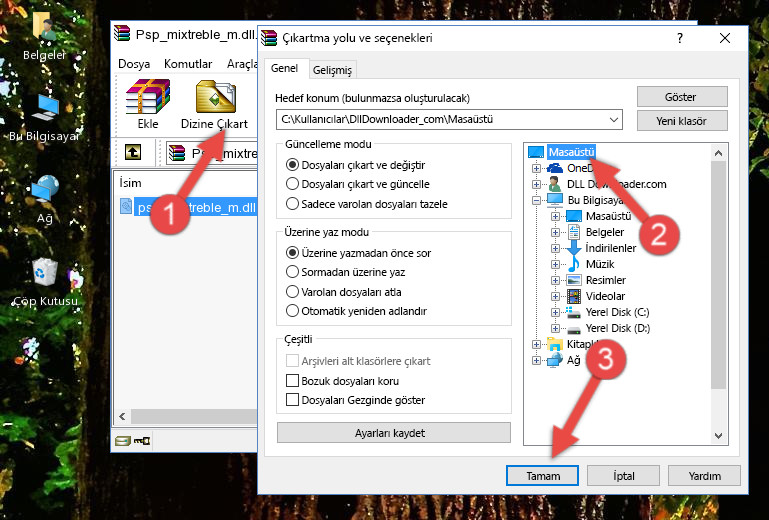Click the dialog help question mark
769x520 pixels.
coord(680,38)
